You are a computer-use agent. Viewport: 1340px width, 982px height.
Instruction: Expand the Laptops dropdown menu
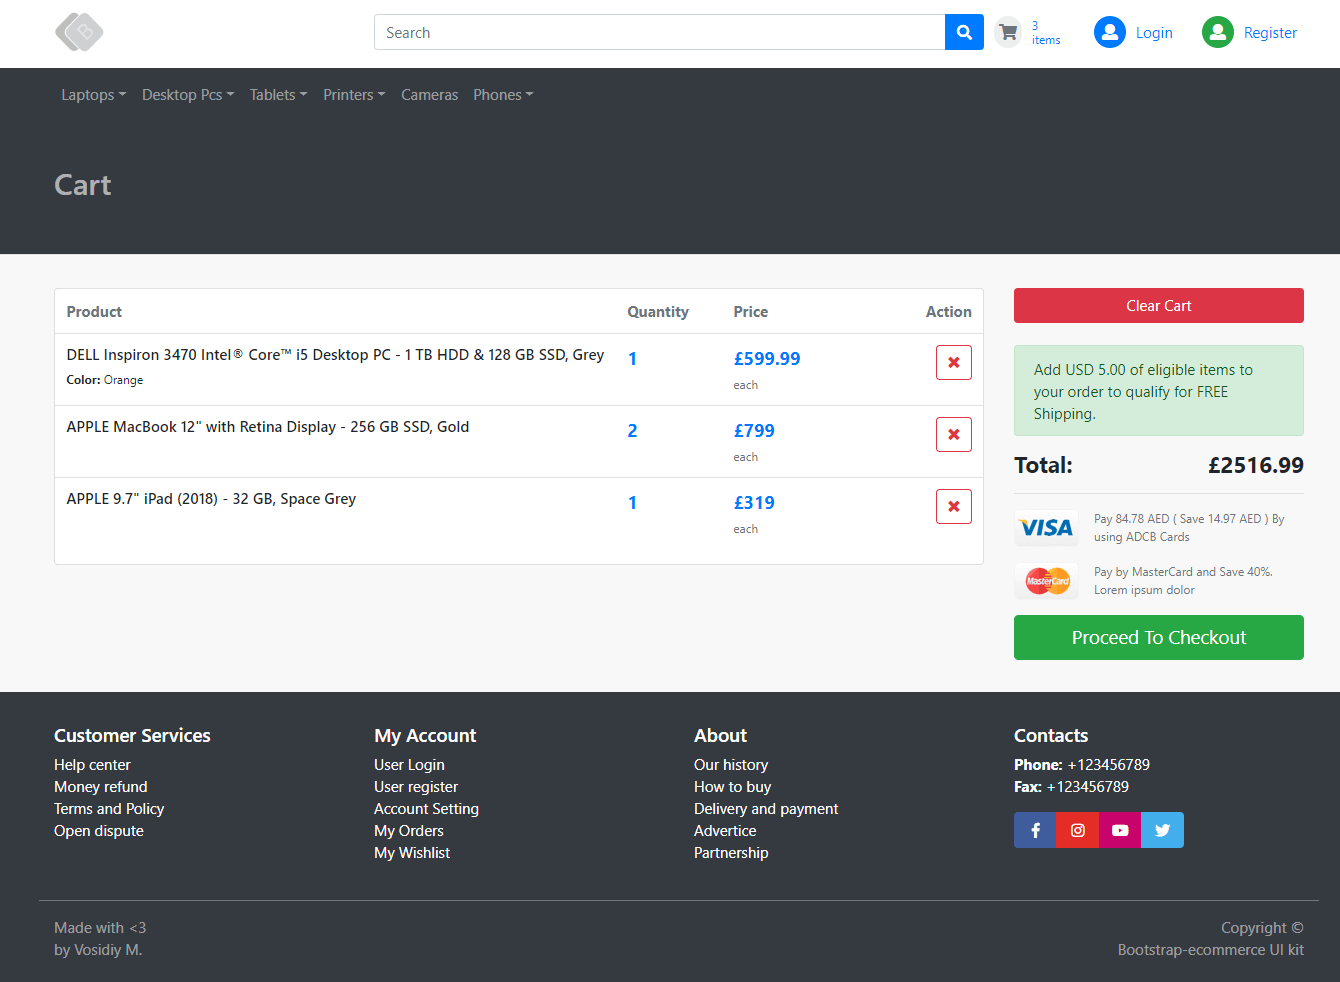[93, 95]
